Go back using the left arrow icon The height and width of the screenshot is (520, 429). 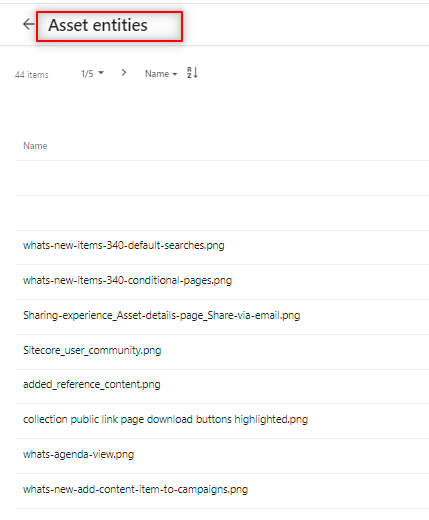tap(28, 24)
